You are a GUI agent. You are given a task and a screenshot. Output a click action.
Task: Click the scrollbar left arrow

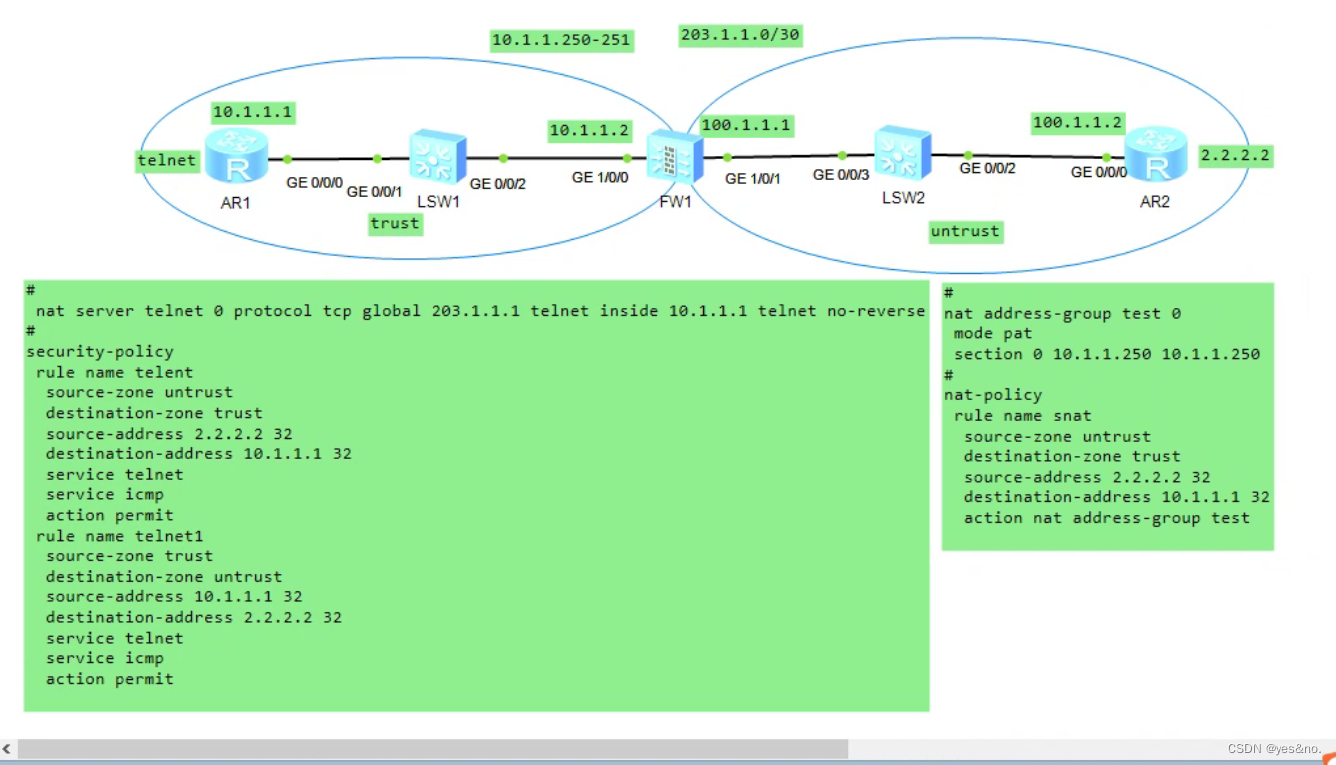(x=7, y=749)
